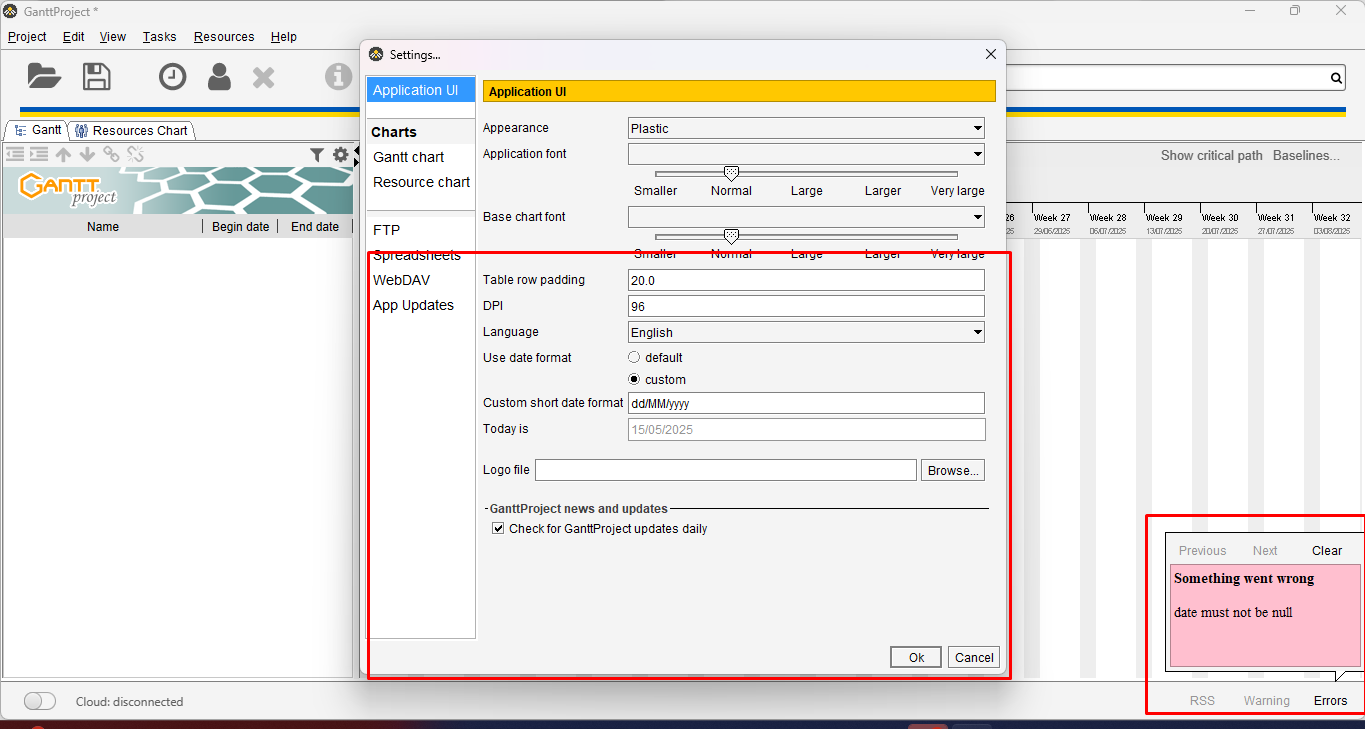Toggle the Cloud connection switch
1365x729 pixels.
pyautogui.click(x=40, y=701)
